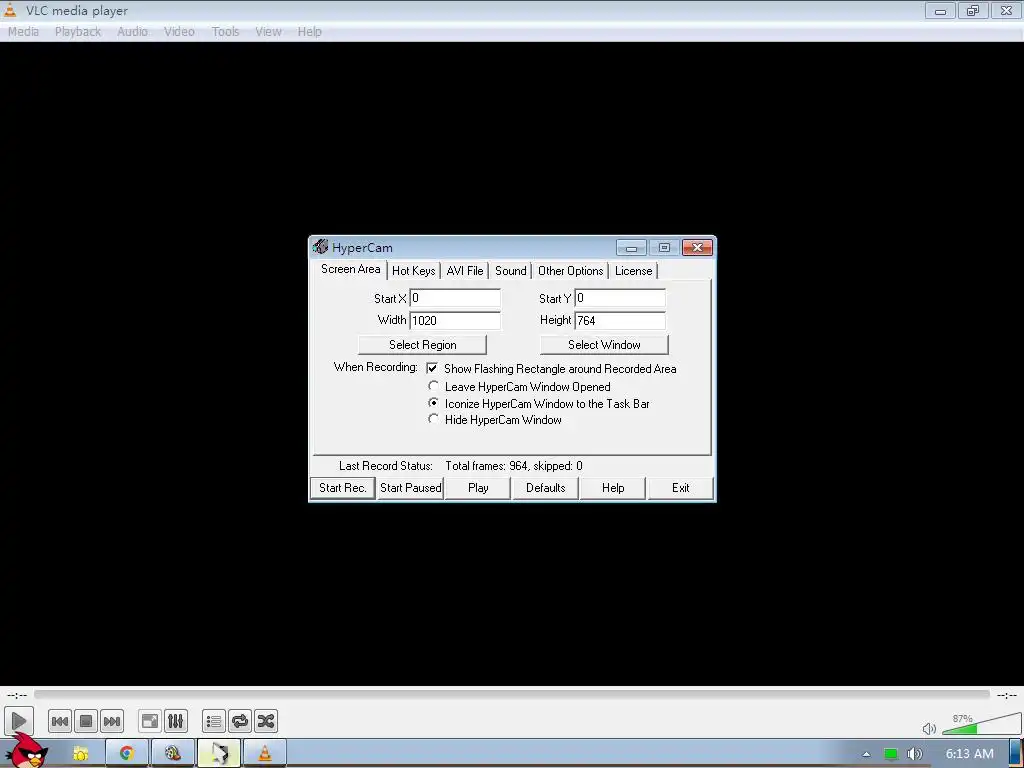Click Select Region button
The image size is (1024, 768).
[423, 345]
